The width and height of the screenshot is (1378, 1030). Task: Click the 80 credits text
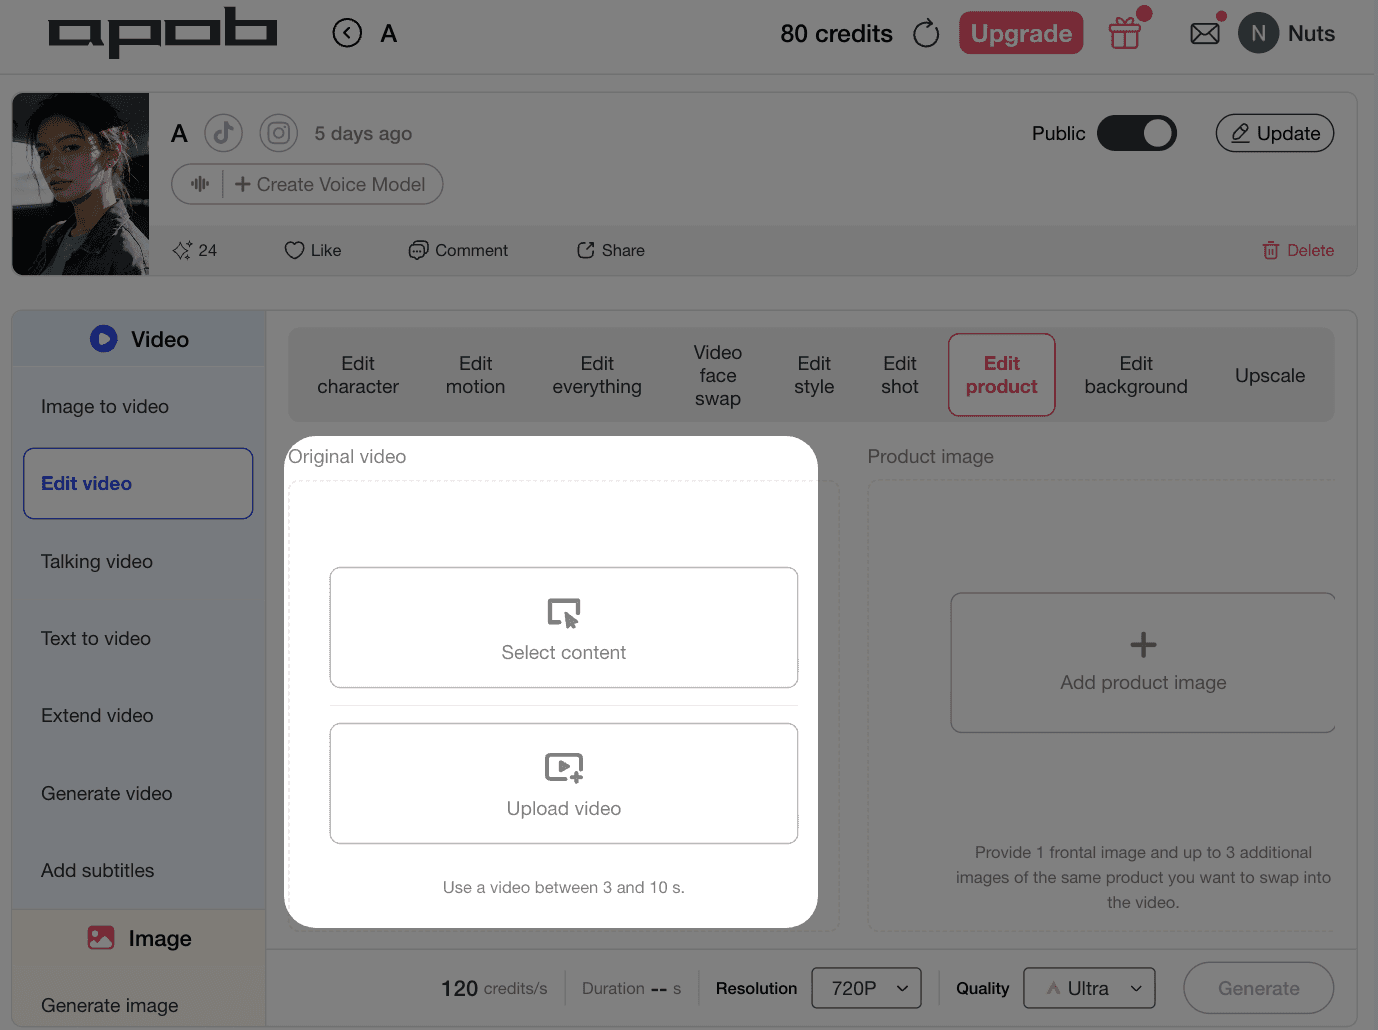[836, 33]
